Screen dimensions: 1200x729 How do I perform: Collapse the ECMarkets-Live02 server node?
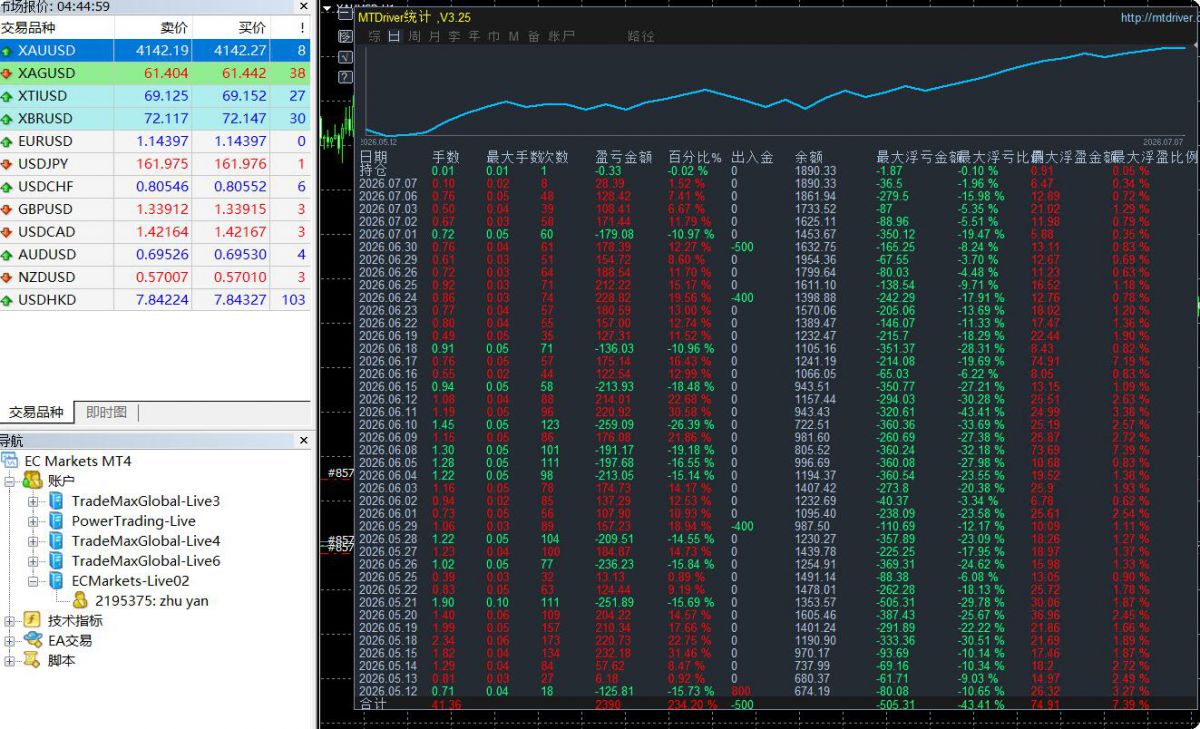tap(32, 581)
